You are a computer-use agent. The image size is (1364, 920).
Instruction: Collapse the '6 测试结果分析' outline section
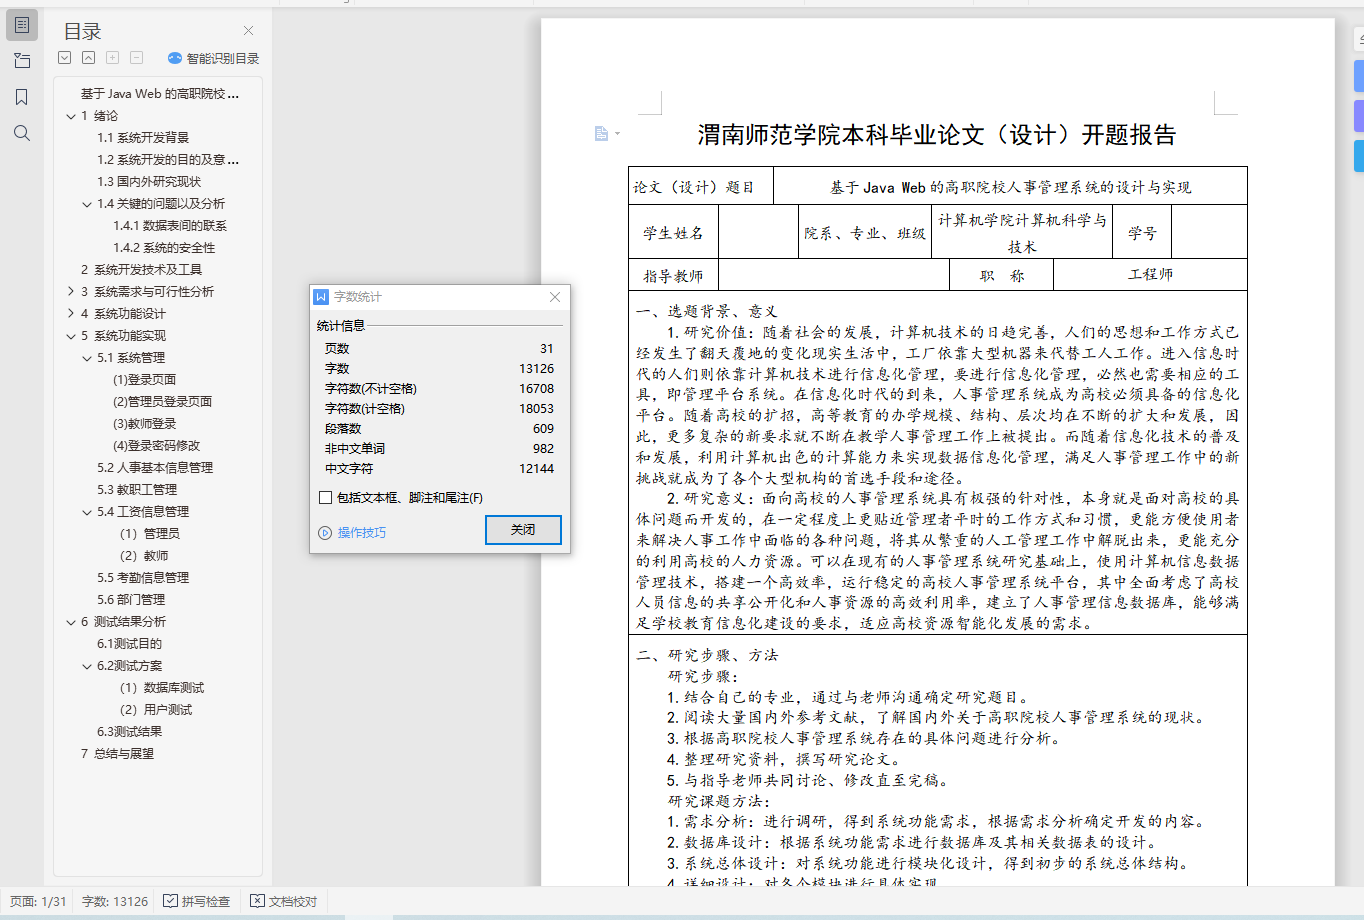tap(71, 622)
